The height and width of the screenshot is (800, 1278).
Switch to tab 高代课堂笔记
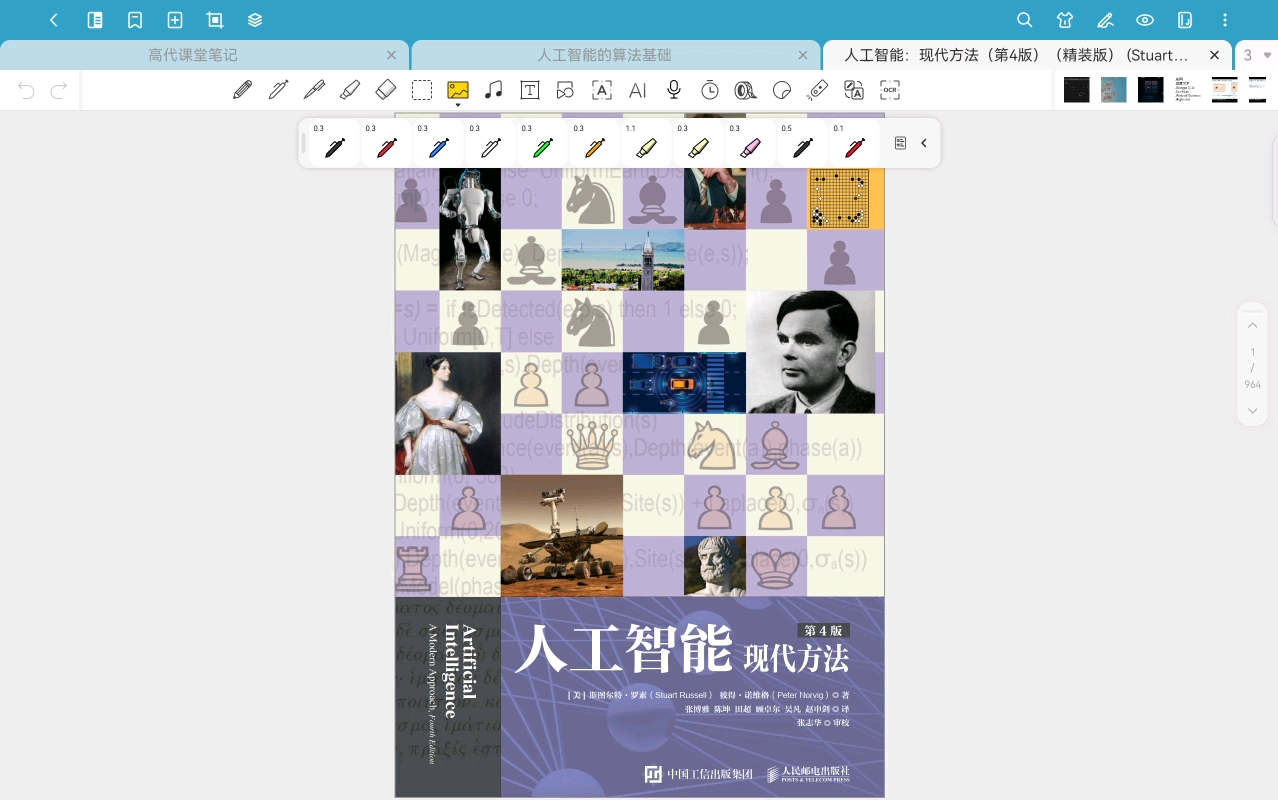193,55
